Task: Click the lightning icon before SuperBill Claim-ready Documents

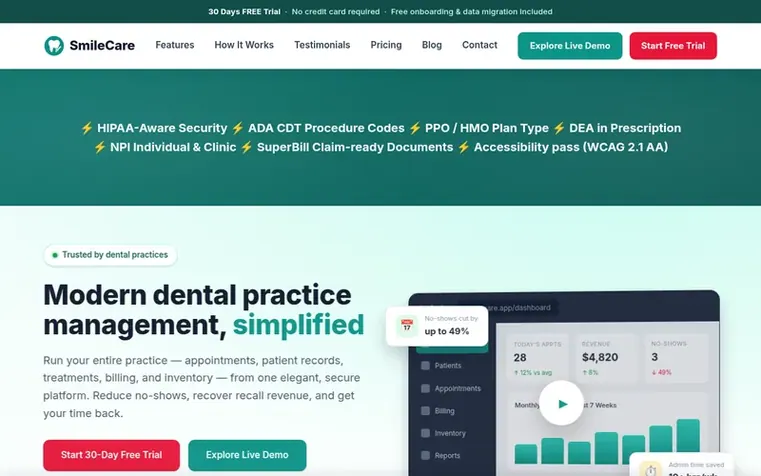Action: pyautogui.click(x=247, y=147)
